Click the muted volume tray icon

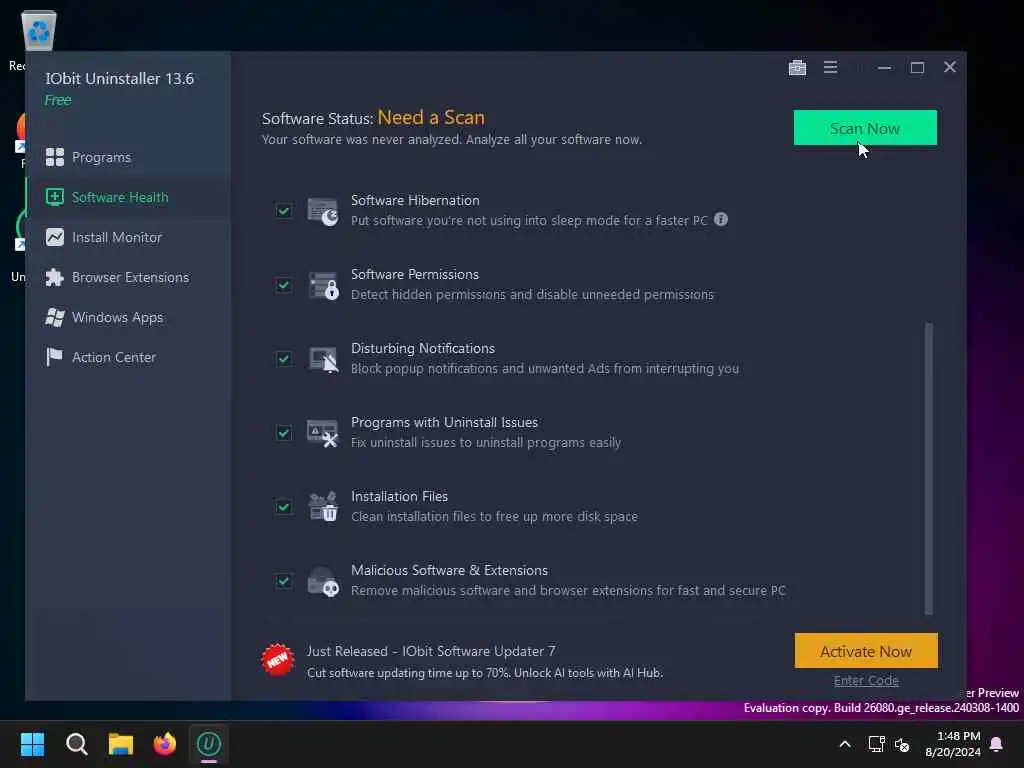pyautogui.click(x=903, y=744)
